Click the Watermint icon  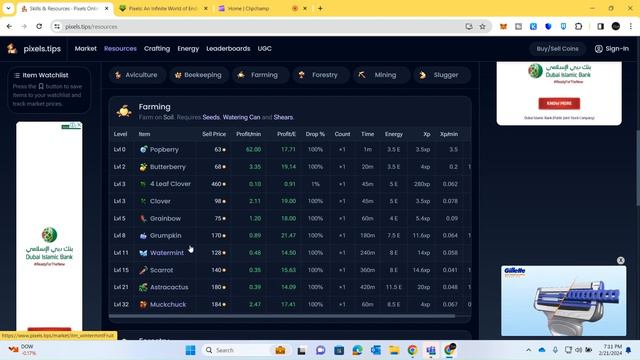tap(143, 253)
